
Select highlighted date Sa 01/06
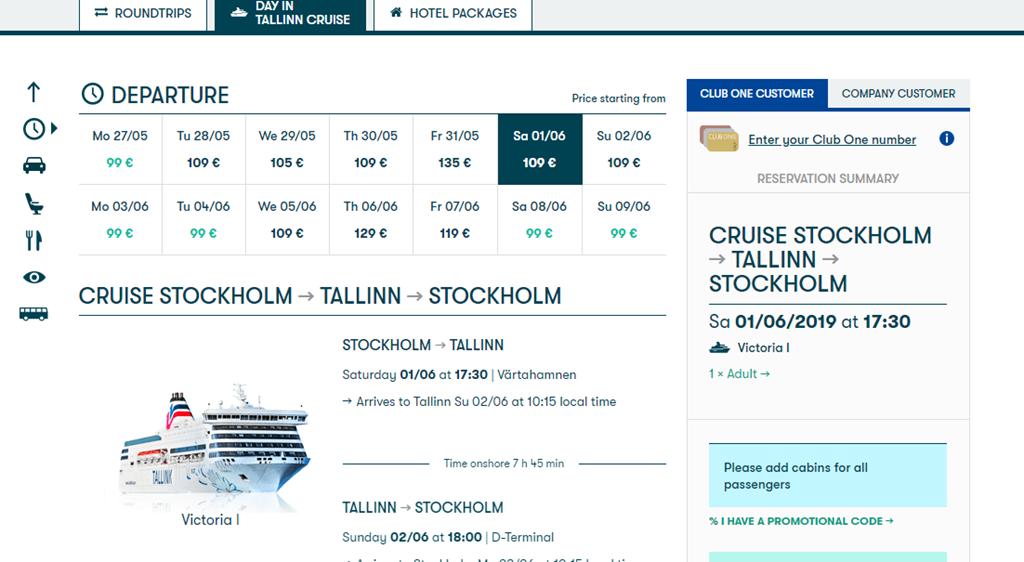[x=540, y=149]
